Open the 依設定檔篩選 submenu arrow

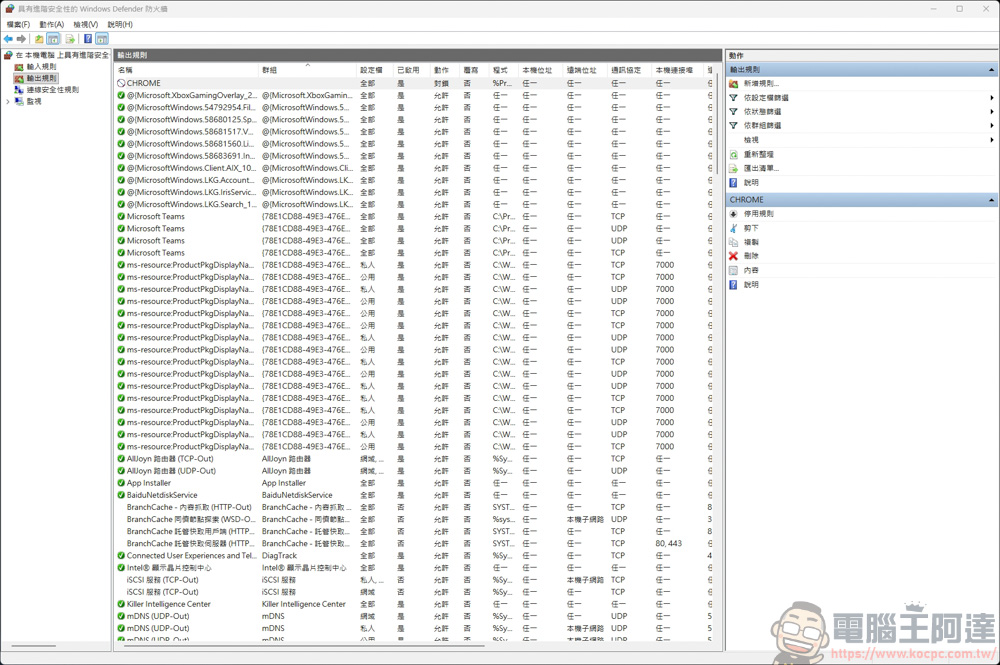[992, 98]
